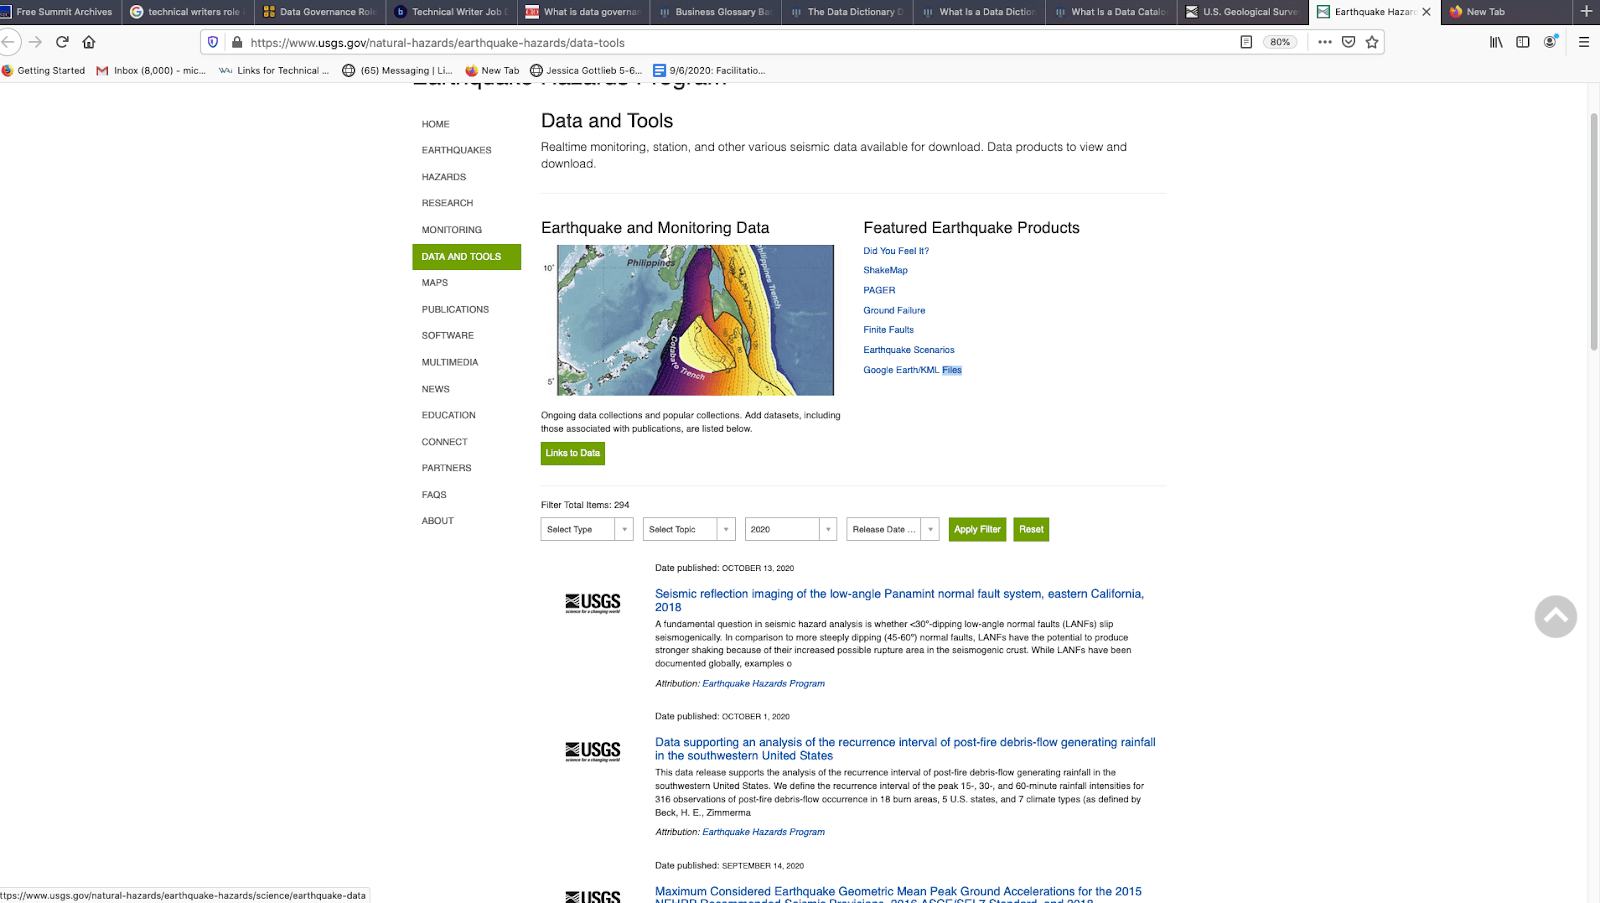This screenshot has height=903, width=1600.
Task: Open the Firefox account icon
Action: pos(1551,41)
